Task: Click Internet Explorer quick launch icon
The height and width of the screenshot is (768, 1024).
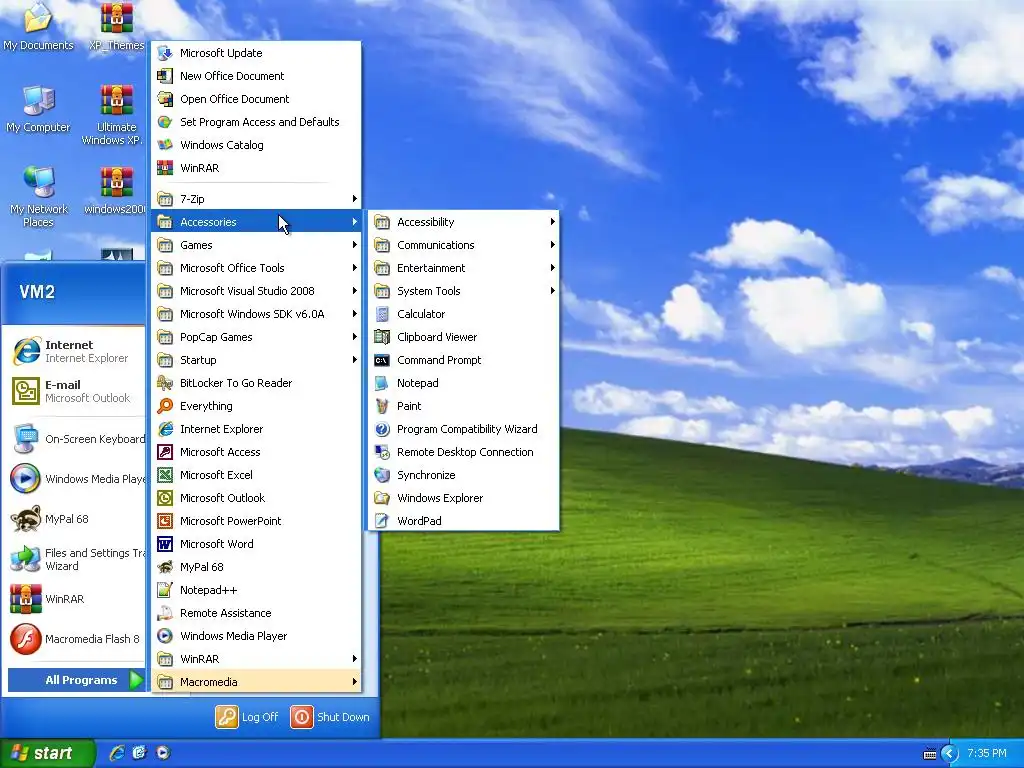Action: point(117,753)
